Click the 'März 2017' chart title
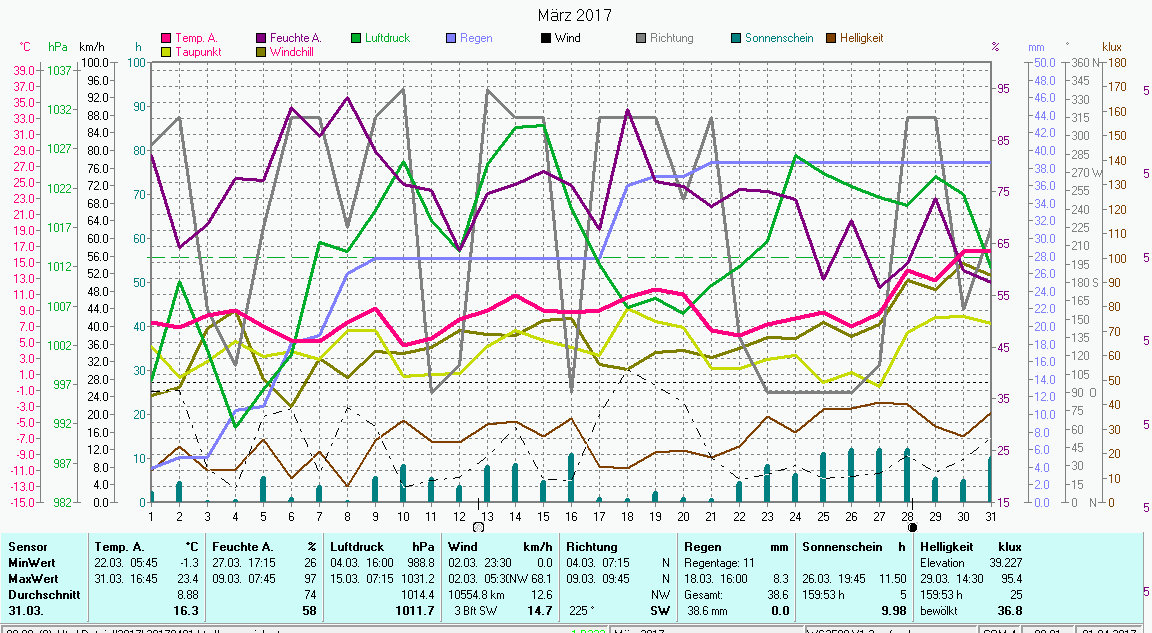The width and height of the screenshot is (1152, 633). [575, 15]
